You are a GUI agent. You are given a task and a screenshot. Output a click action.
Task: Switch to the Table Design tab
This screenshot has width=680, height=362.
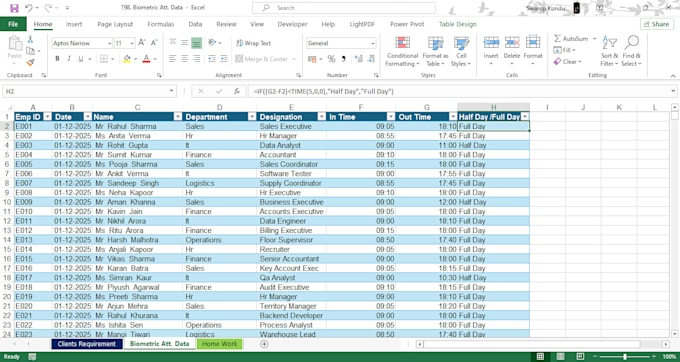point(458,24)
